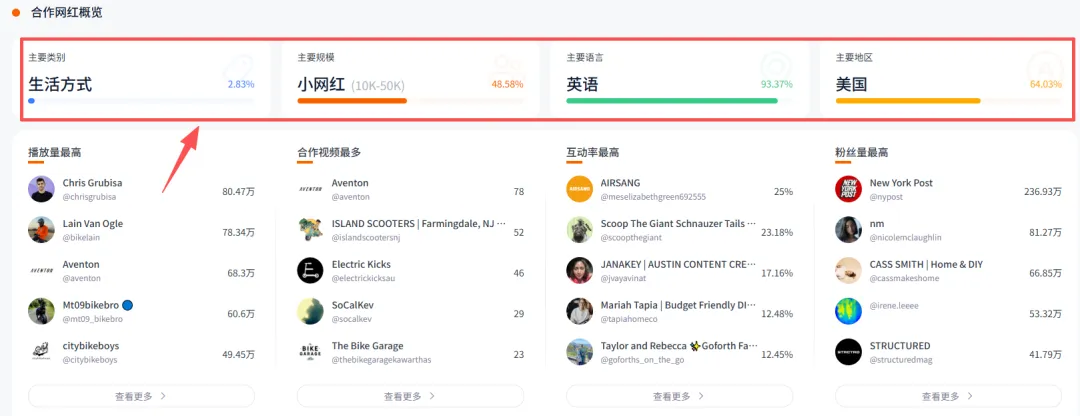Expand 查看更多 under 合作视频最多
Screen dimensions: 1080x416
pos(410,396)
